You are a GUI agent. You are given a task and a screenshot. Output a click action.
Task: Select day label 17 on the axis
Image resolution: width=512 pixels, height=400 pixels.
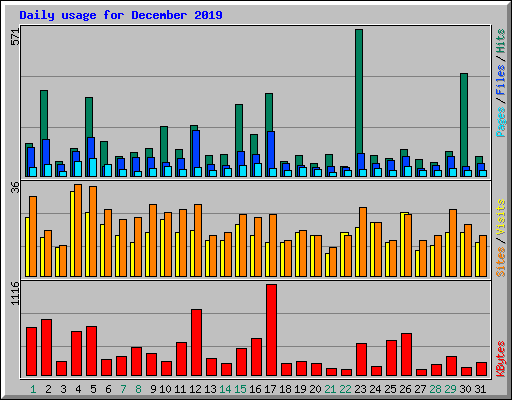[270, 389]
